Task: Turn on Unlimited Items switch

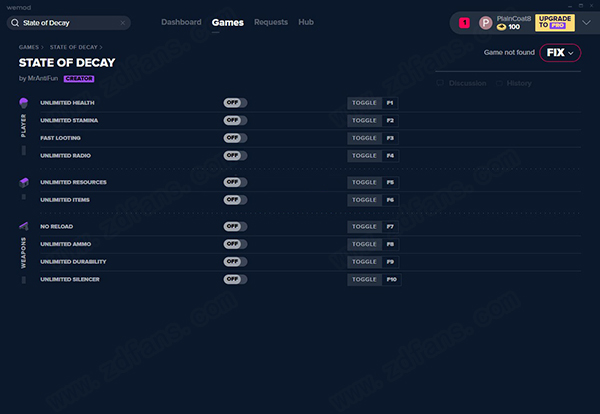Action: [235, 200]
